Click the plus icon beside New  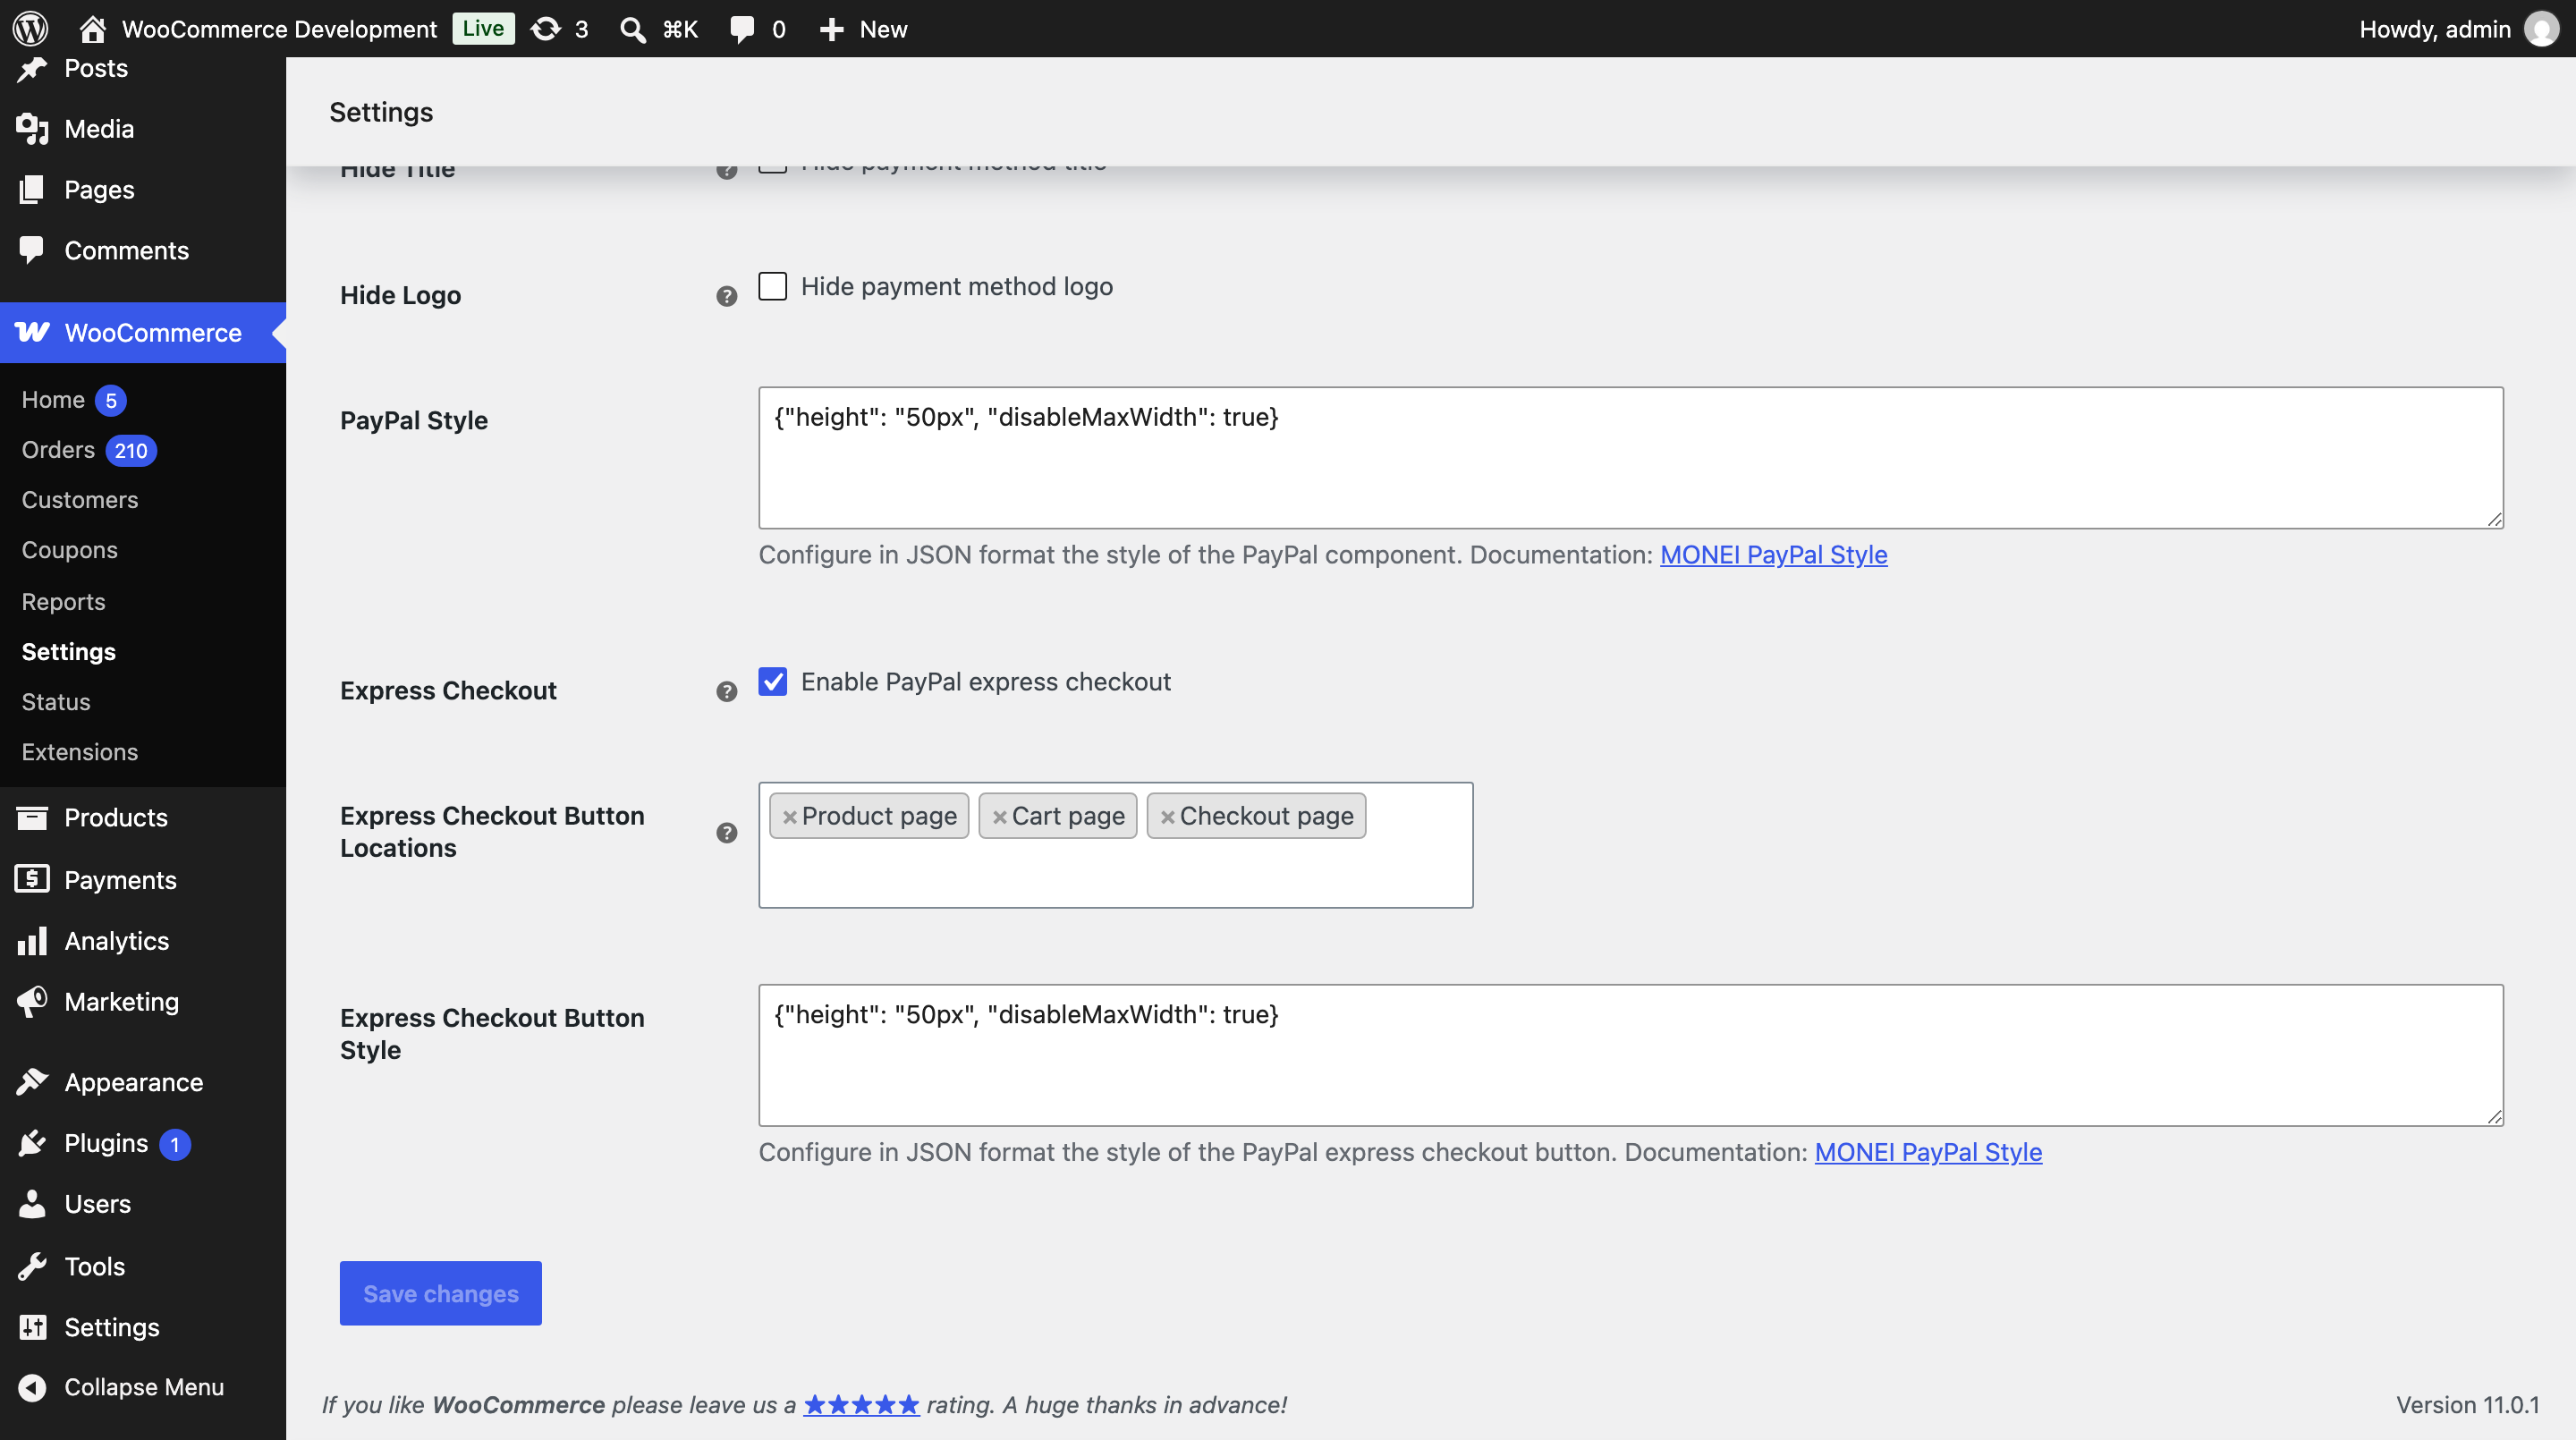[832, 29]
